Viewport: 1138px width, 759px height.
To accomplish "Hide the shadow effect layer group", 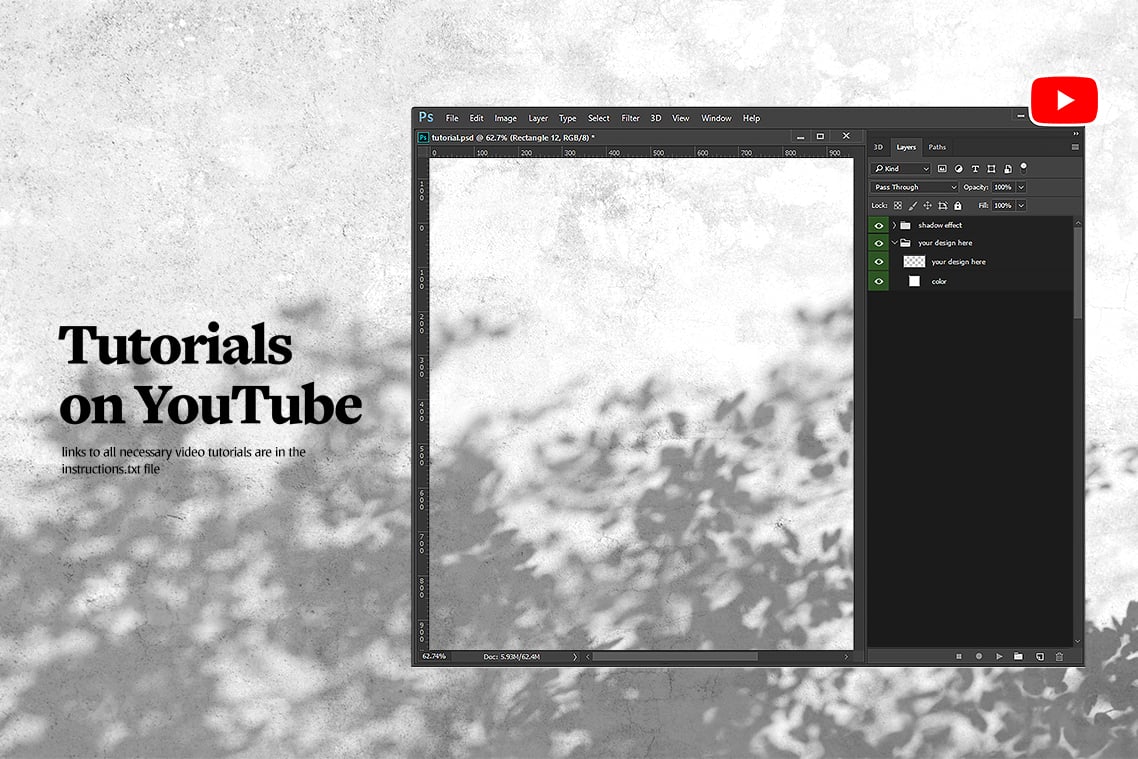I will pos(878,225).
